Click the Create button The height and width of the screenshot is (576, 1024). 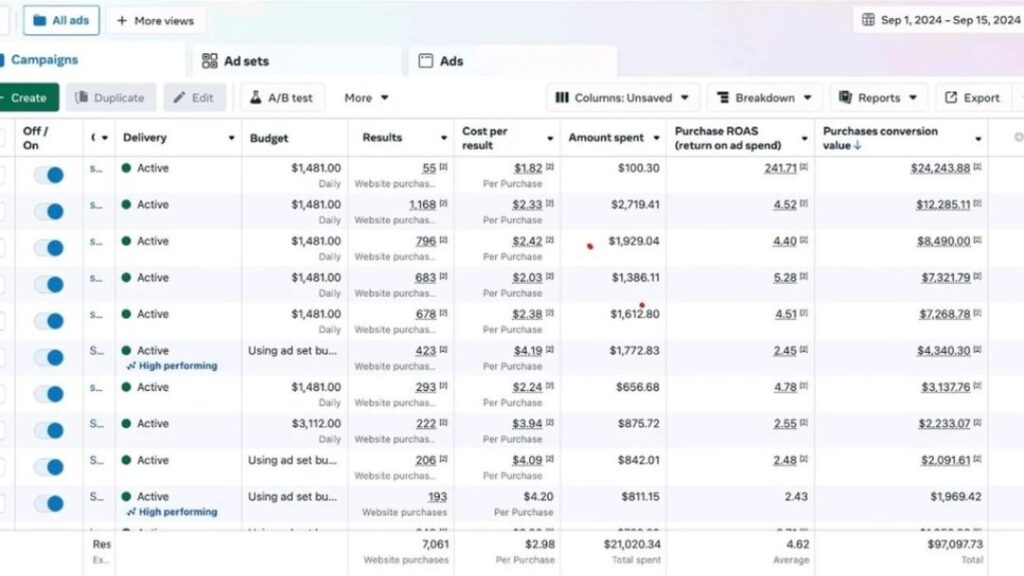27,97
